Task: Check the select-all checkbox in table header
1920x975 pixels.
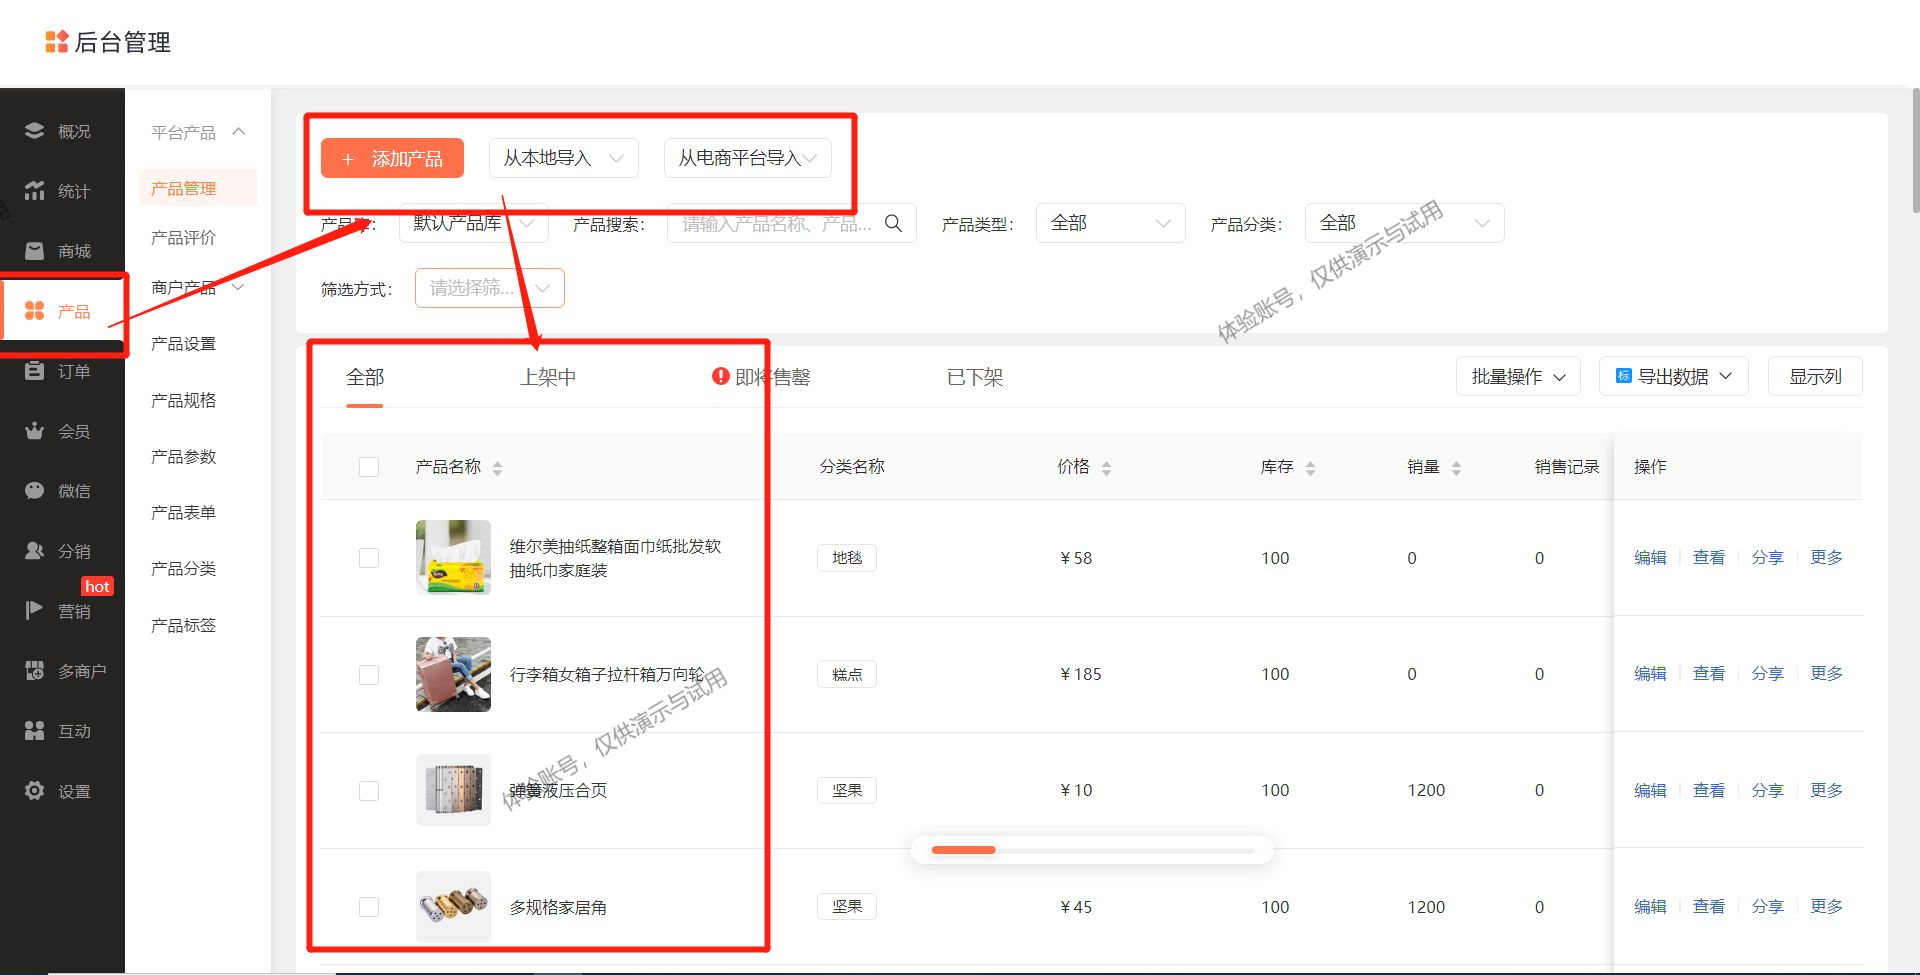Action: click(369, 466)
